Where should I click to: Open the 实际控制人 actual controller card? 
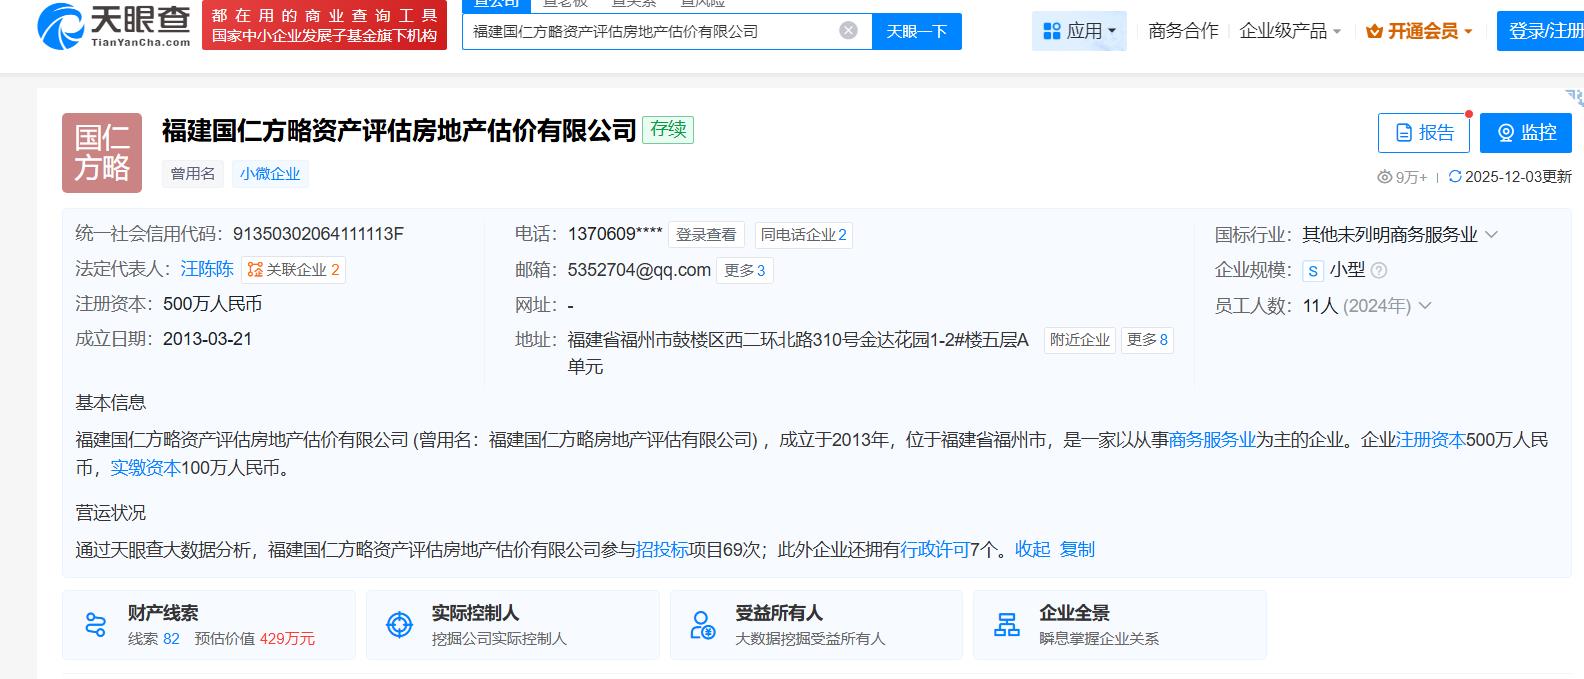(x=512, y=625)
